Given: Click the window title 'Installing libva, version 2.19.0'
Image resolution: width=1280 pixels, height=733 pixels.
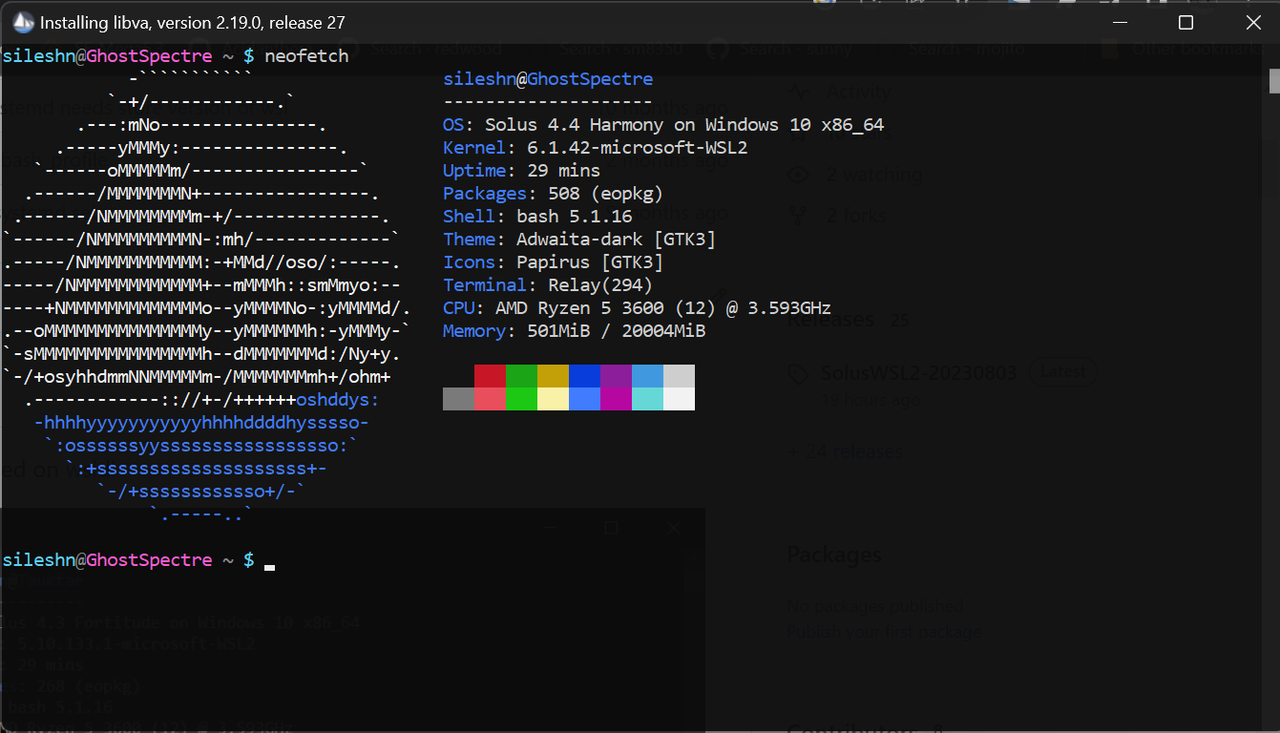Looking at the screenshot, I should [193, 22].
